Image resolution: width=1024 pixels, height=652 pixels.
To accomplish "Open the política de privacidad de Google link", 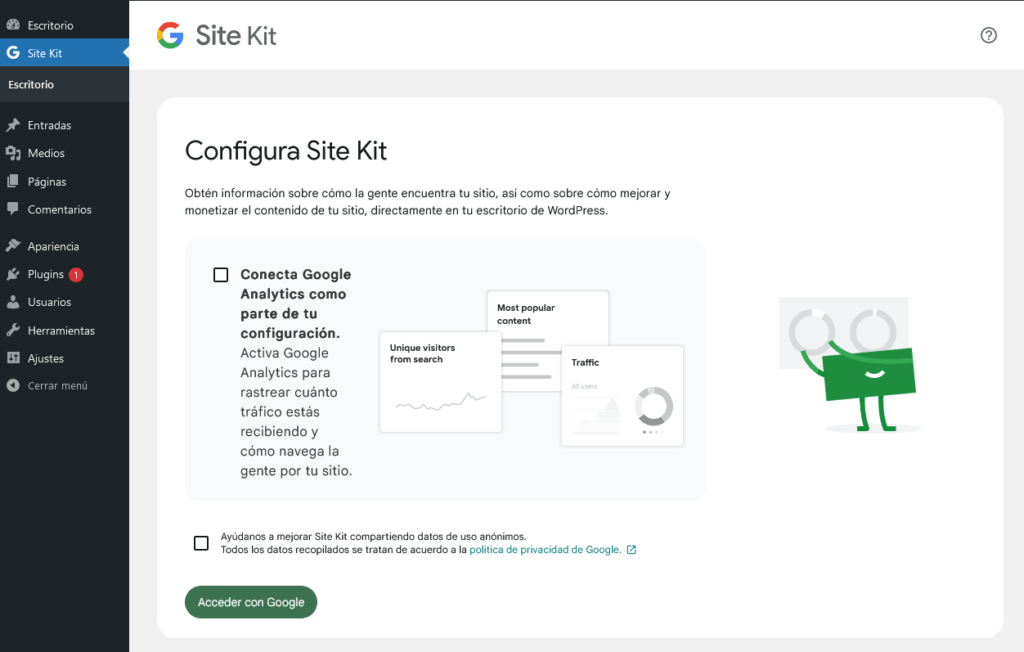I will (545, 550).
